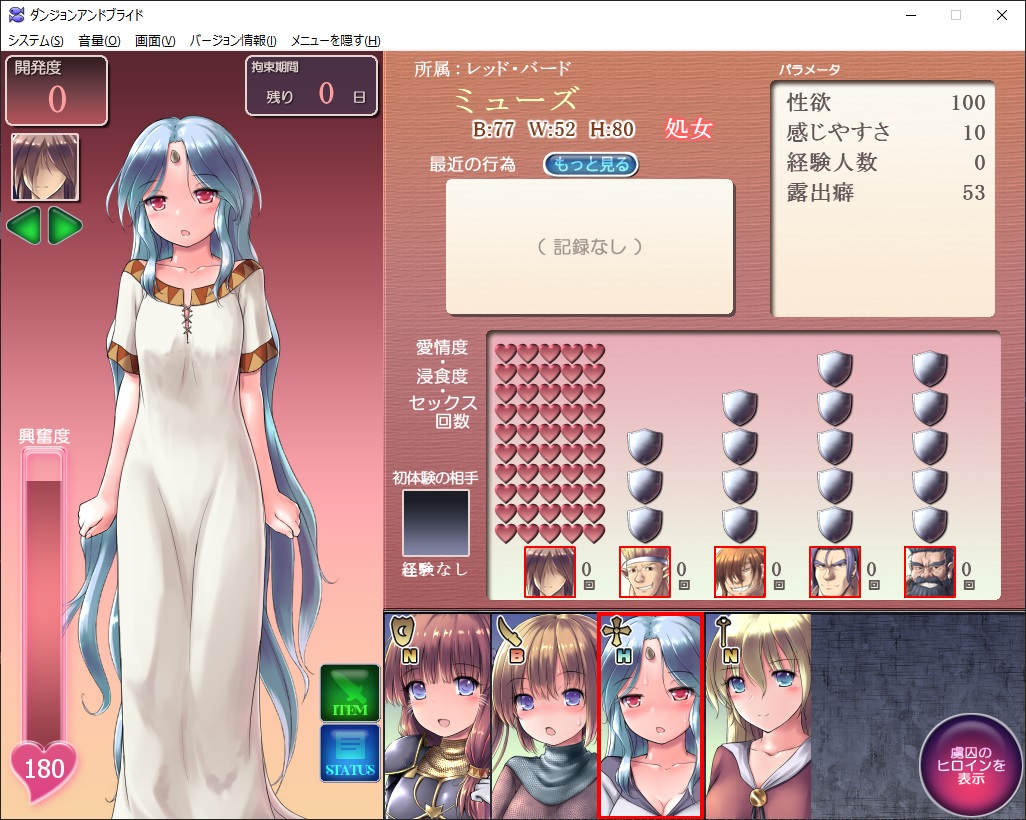The image size is (1026, 820).
Task: Click the app icon in the title bar
Action: point(16,14)
